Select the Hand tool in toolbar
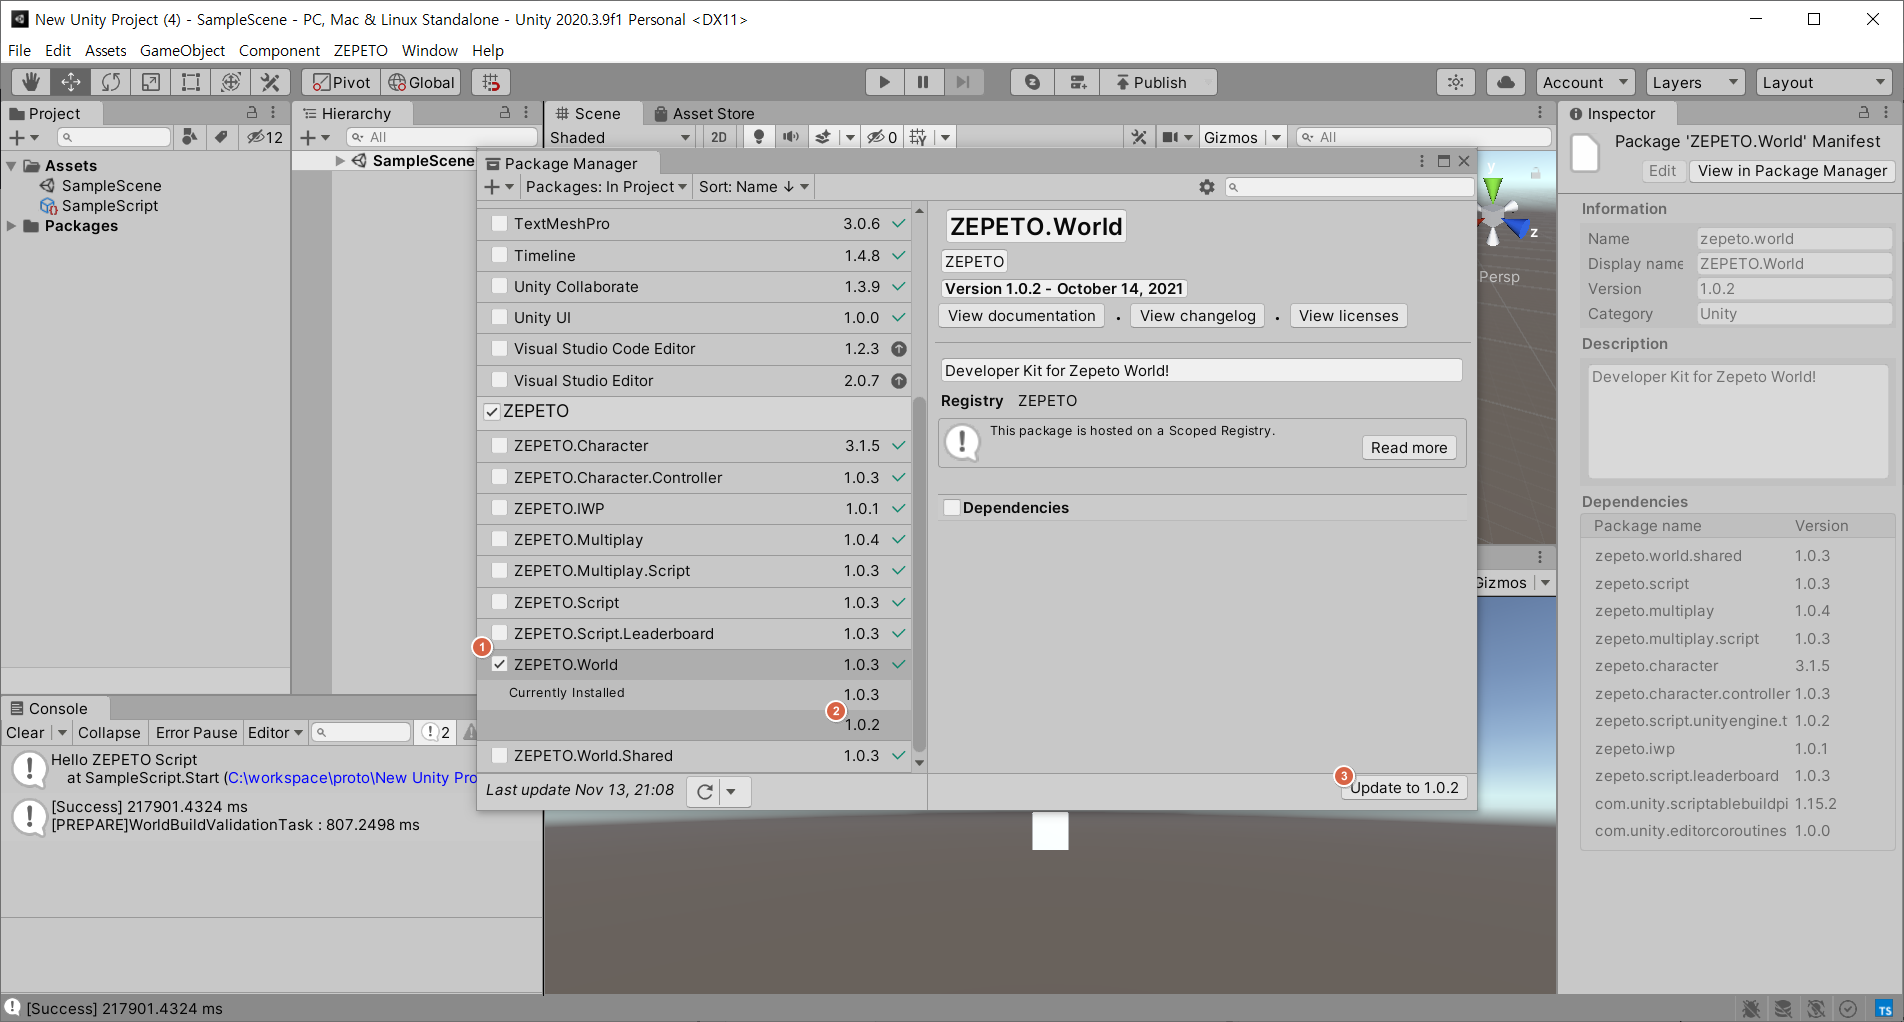 [31, 82]
